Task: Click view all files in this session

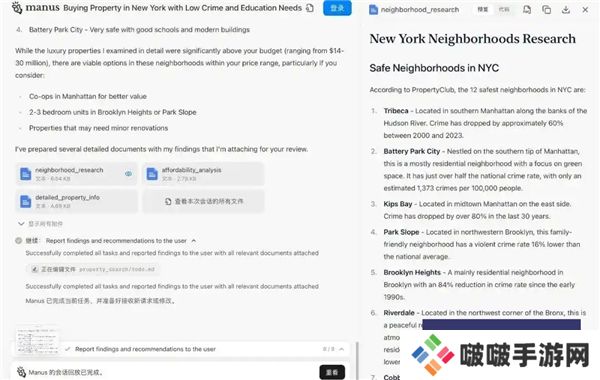Action: [x=203, y=201]
